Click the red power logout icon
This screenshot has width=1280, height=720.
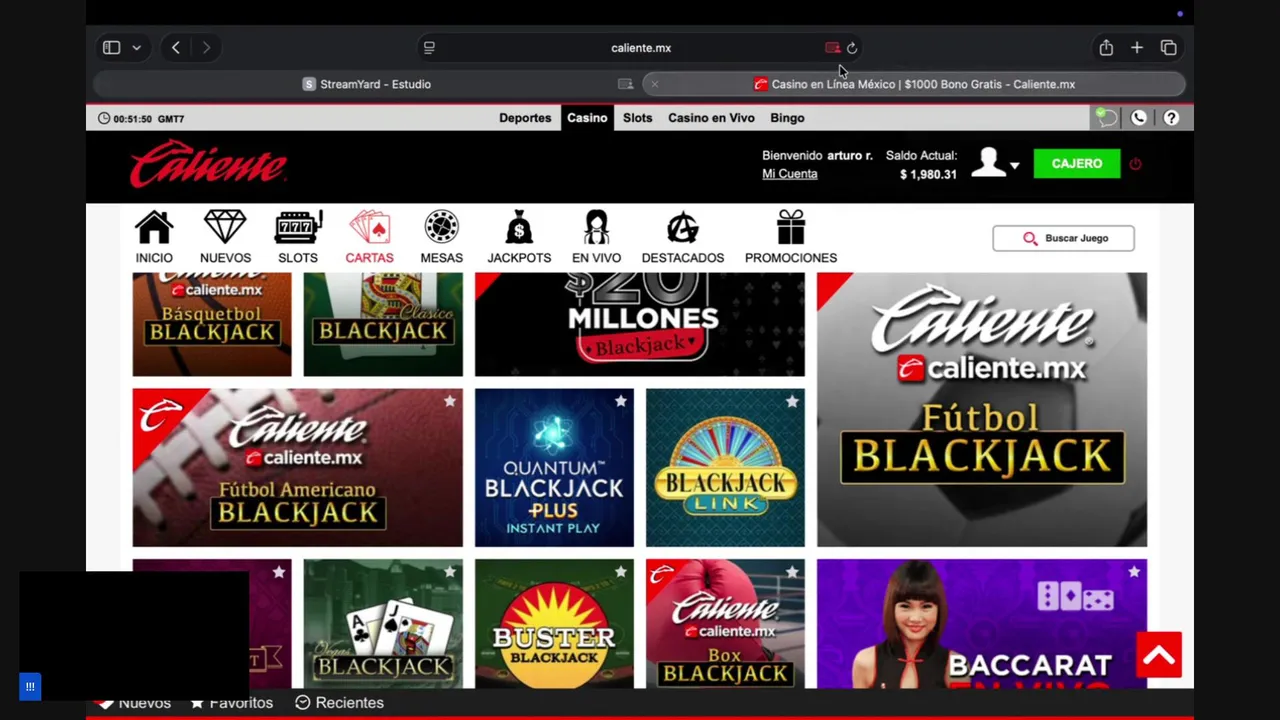[x=1135, y=164]
